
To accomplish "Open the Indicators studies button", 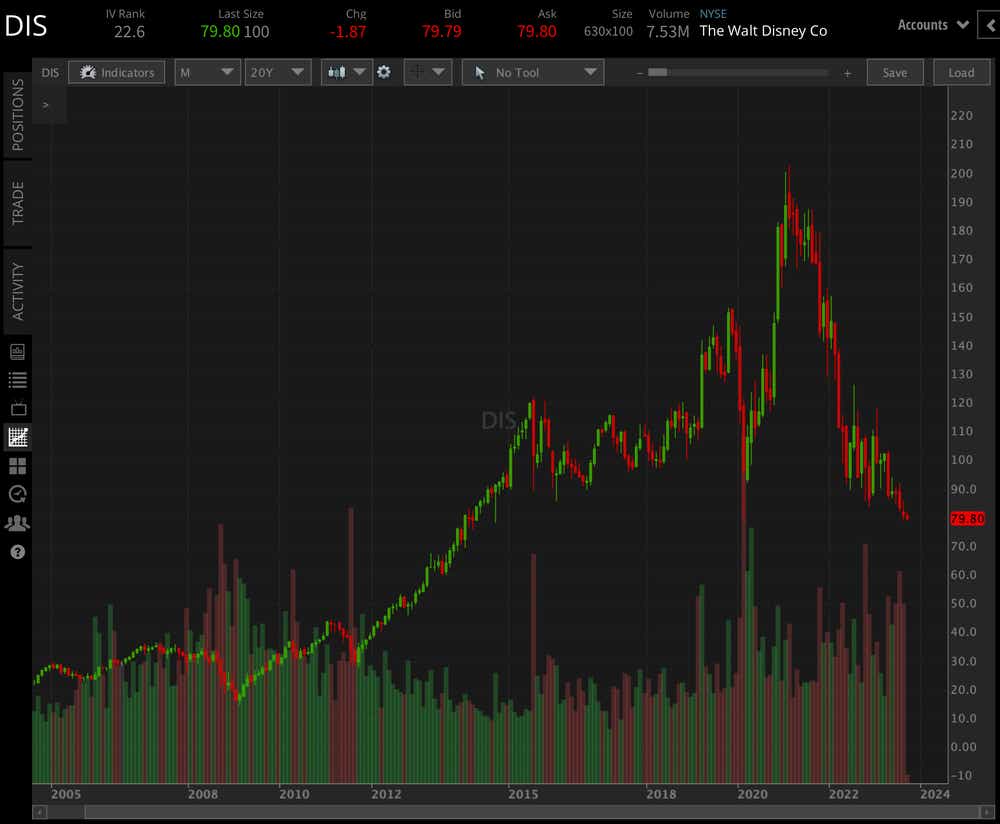I will (117, 73).
